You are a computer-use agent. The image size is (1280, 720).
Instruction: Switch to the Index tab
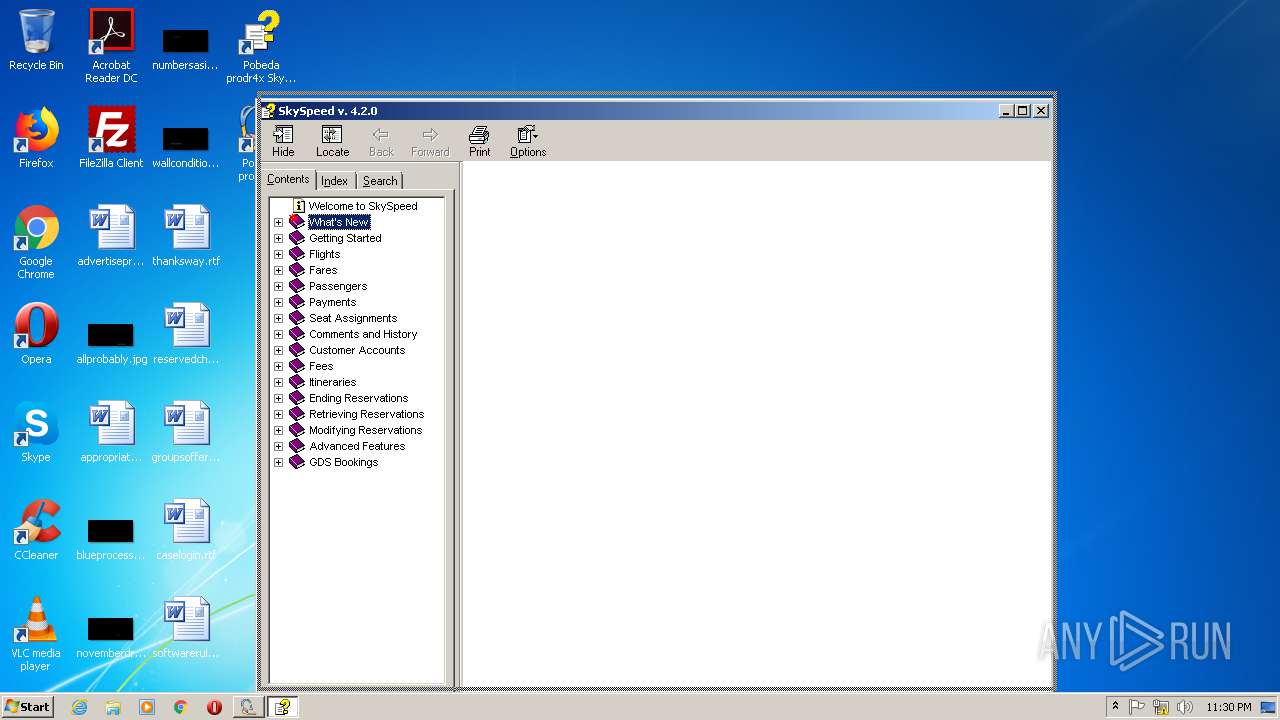[335, 181]
